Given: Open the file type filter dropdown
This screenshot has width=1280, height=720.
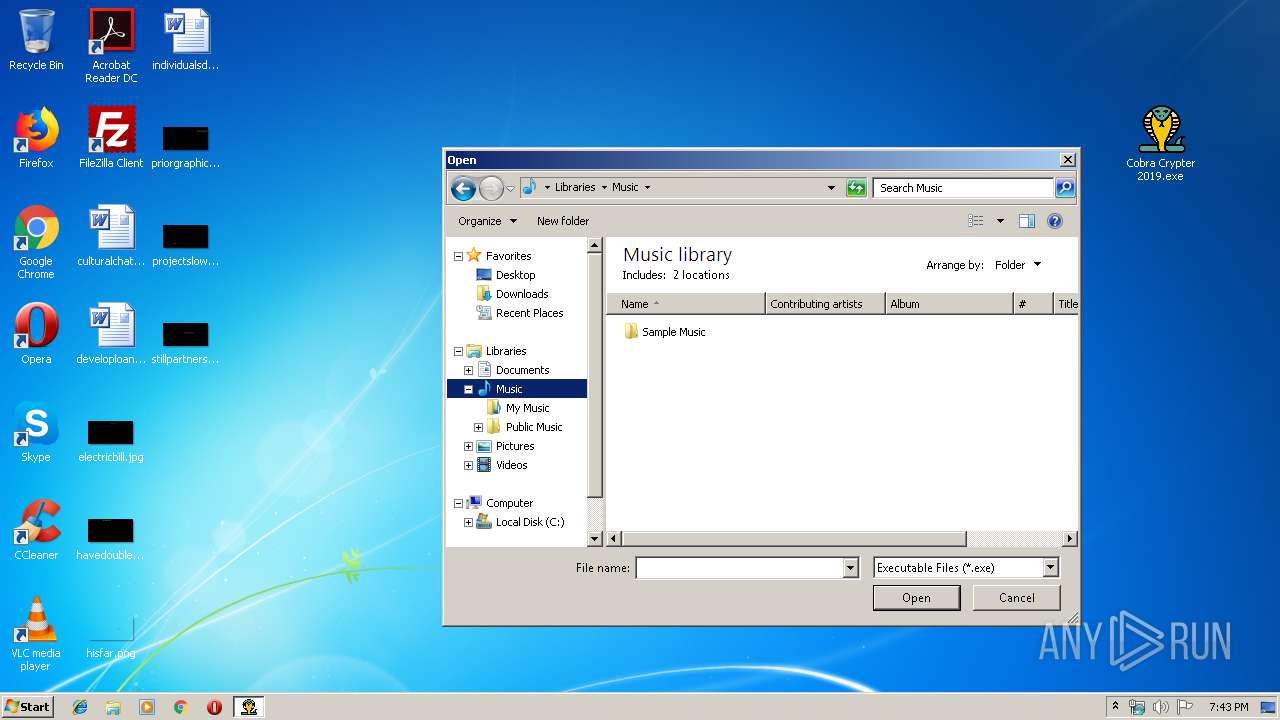Looking at the screenshot, I should 1050,568.
